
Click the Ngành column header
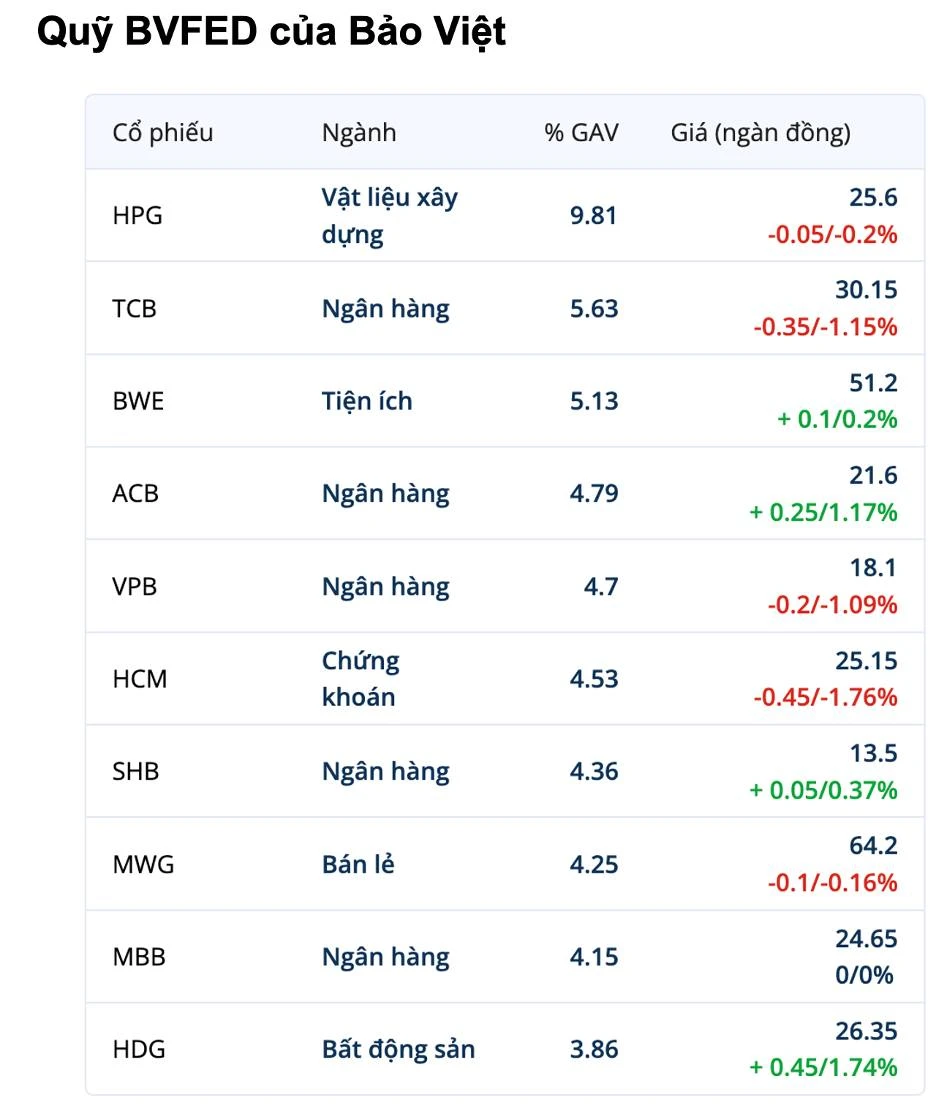point(358,132)
